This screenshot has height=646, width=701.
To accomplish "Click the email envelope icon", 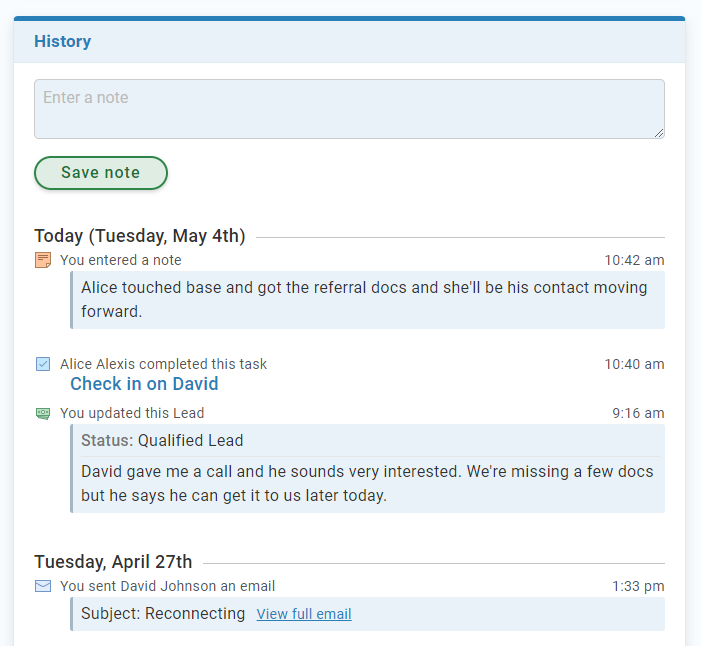I will click(43, 586).
